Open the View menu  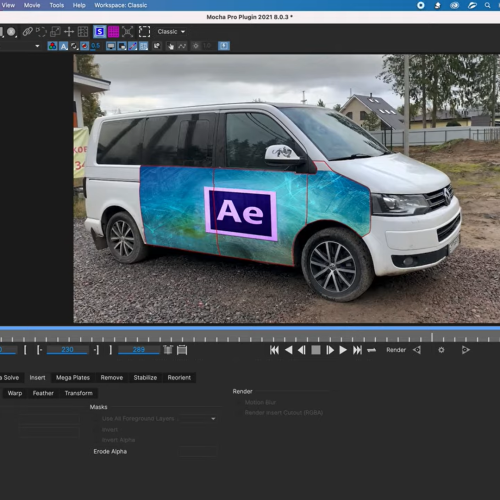tap(8, 5)
